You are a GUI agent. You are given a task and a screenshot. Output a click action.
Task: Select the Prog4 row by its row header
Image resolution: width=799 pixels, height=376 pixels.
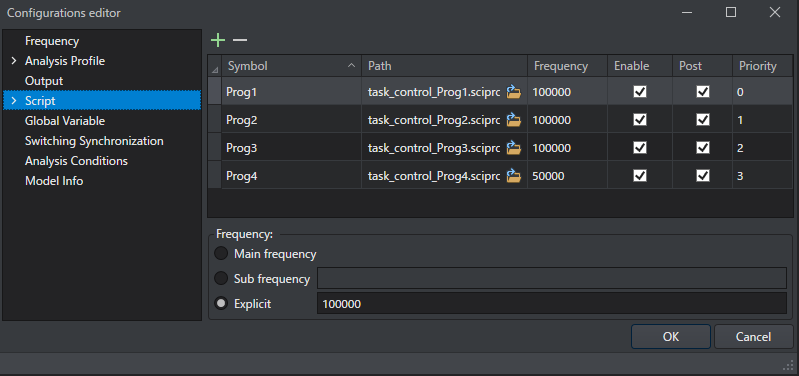point(215,176)
